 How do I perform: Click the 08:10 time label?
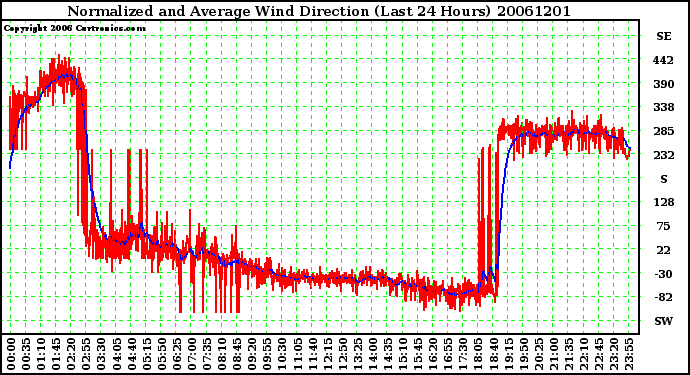(221, 354)
